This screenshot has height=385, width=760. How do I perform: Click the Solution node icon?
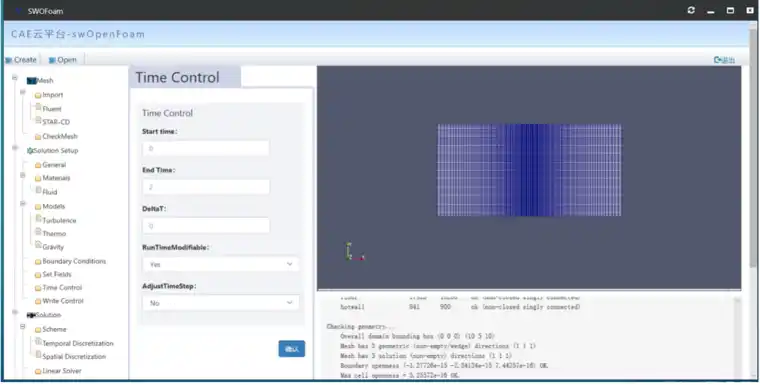pyautogui.click(x=31, y=315)
